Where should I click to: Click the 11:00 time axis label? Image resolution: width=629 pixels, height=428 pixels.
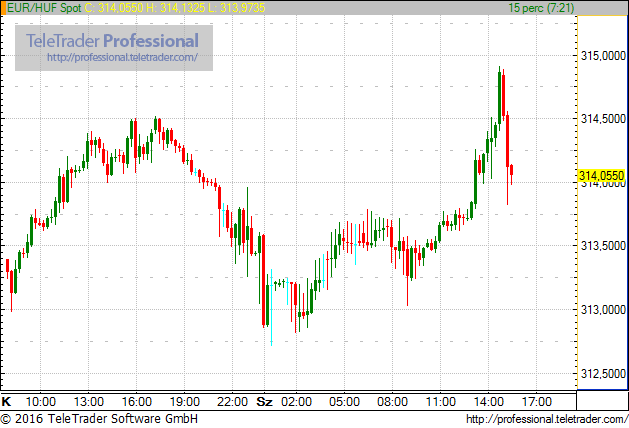[x=440, y=402]
